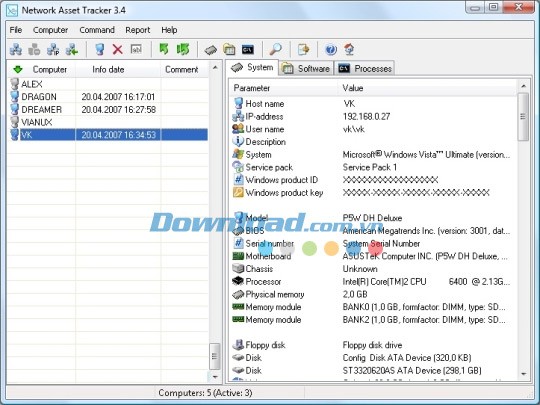Click the BANK0 memory module row
The width and height of the screenshot is (540, 405).
374,307
